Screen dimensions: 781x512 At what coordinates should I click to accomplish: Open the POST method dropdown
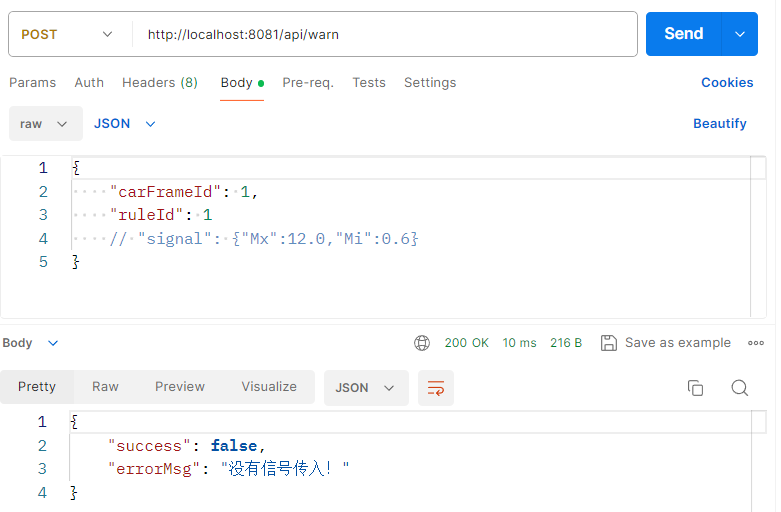pos(67,34)
